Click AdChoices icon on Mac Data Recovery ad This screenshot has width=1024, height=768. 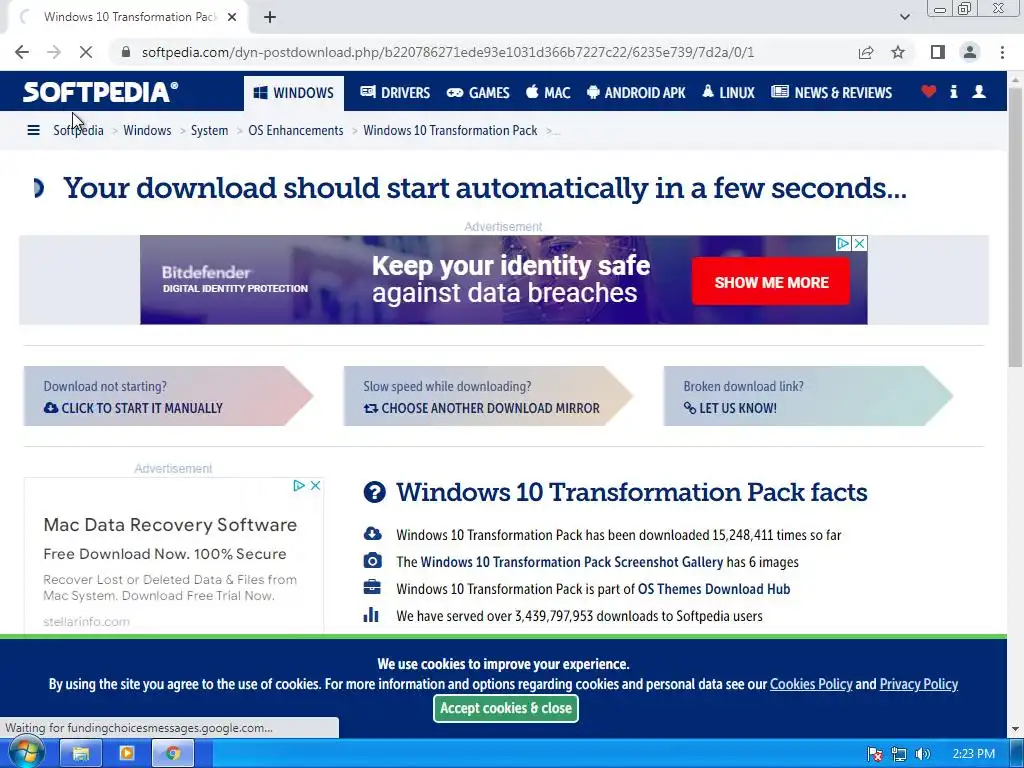(x=298, y=486)
